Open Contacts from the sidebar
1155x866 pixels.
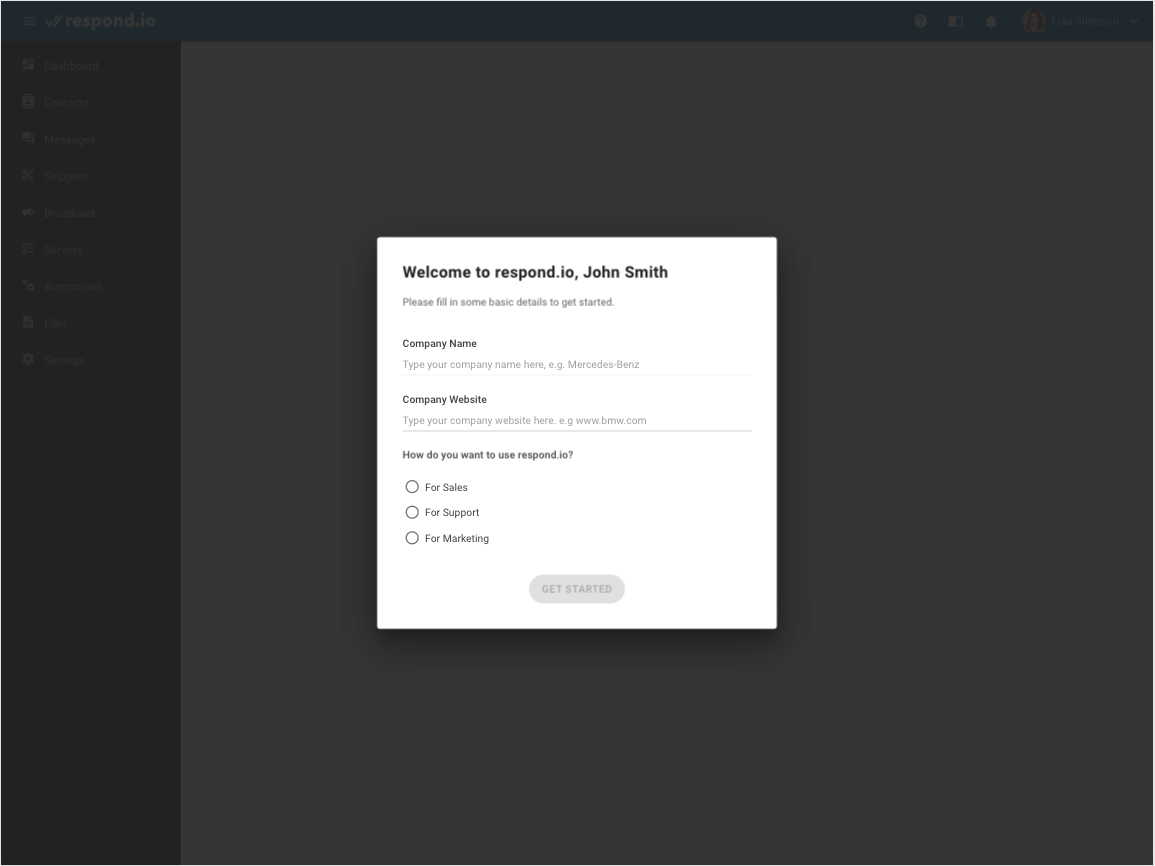click(x=66, y=103)
